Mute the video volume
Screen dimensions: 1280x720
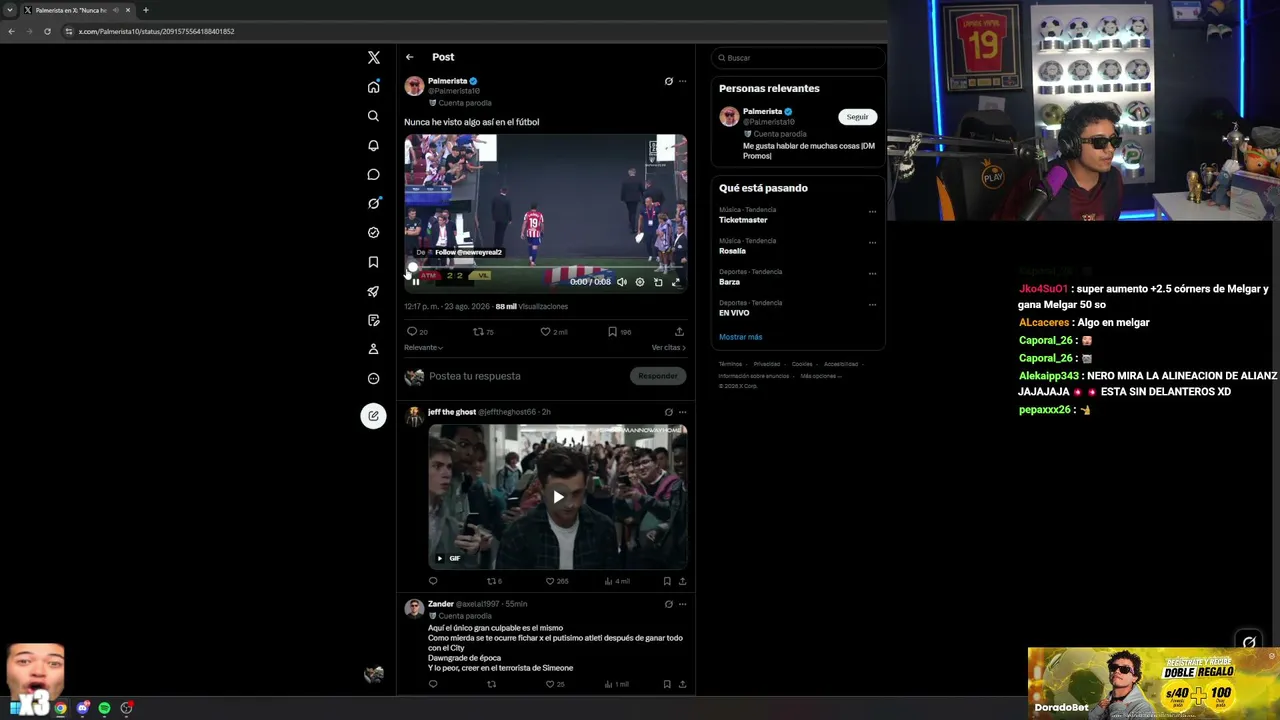click(622, 282)
